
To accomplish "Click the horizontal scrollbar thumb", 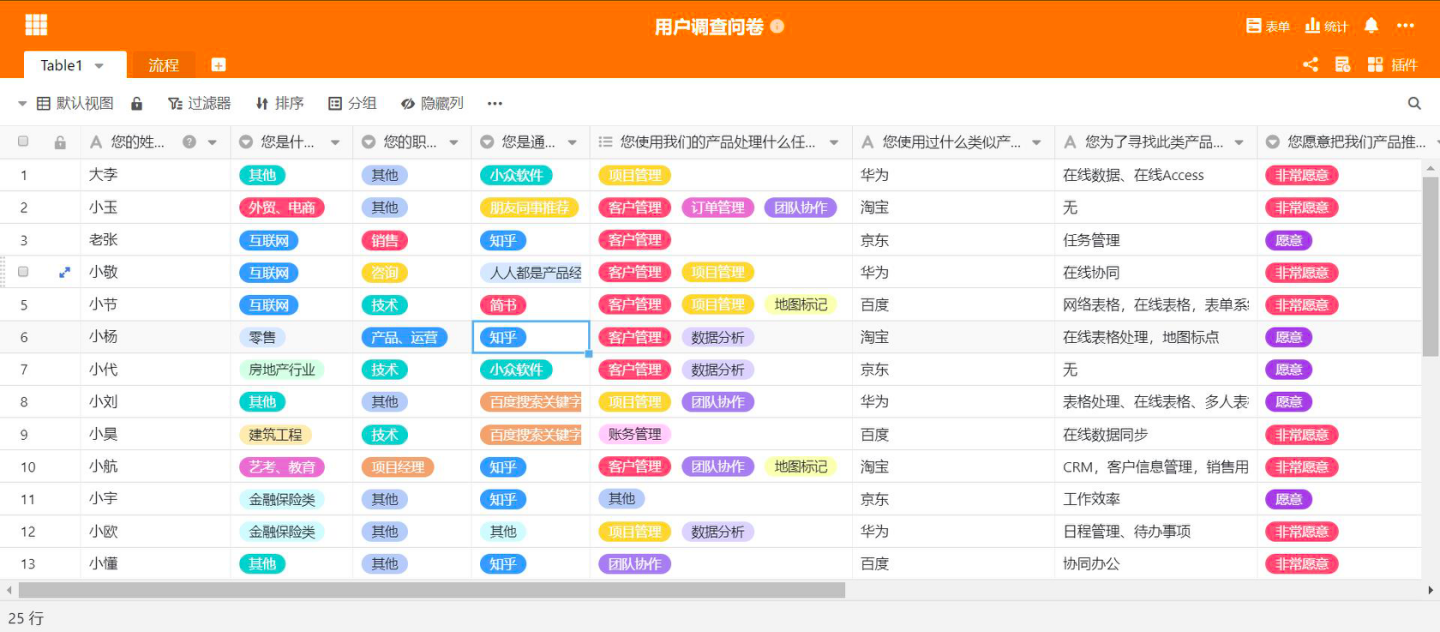I will point(431,590).
